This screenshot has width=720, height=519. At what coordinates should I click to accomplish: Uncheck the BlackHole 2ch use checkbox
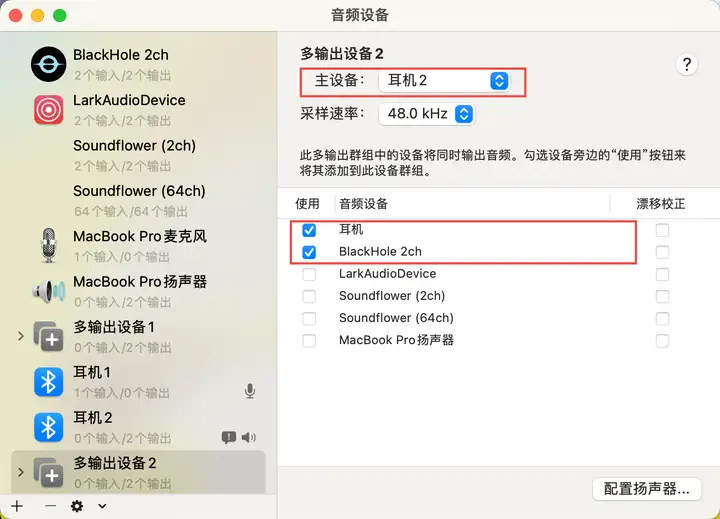(309, 252)
